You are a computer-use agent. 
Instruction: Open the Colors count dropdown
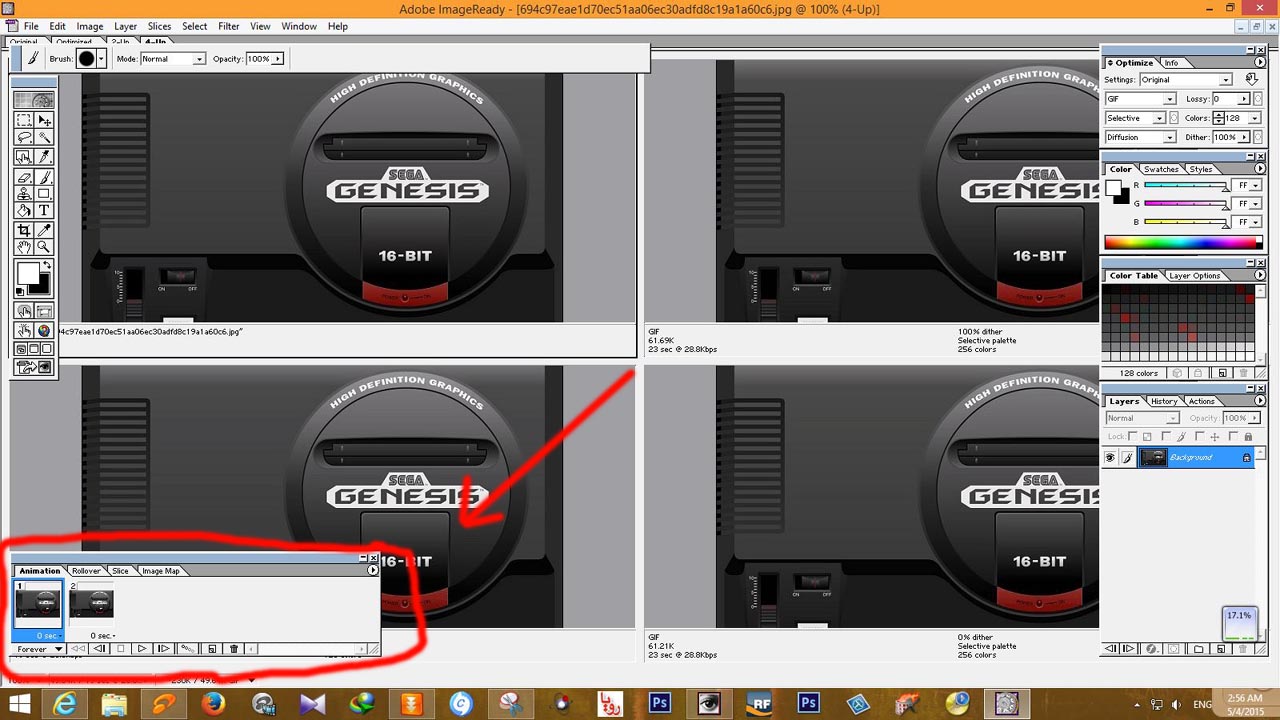pos(1254,118)
